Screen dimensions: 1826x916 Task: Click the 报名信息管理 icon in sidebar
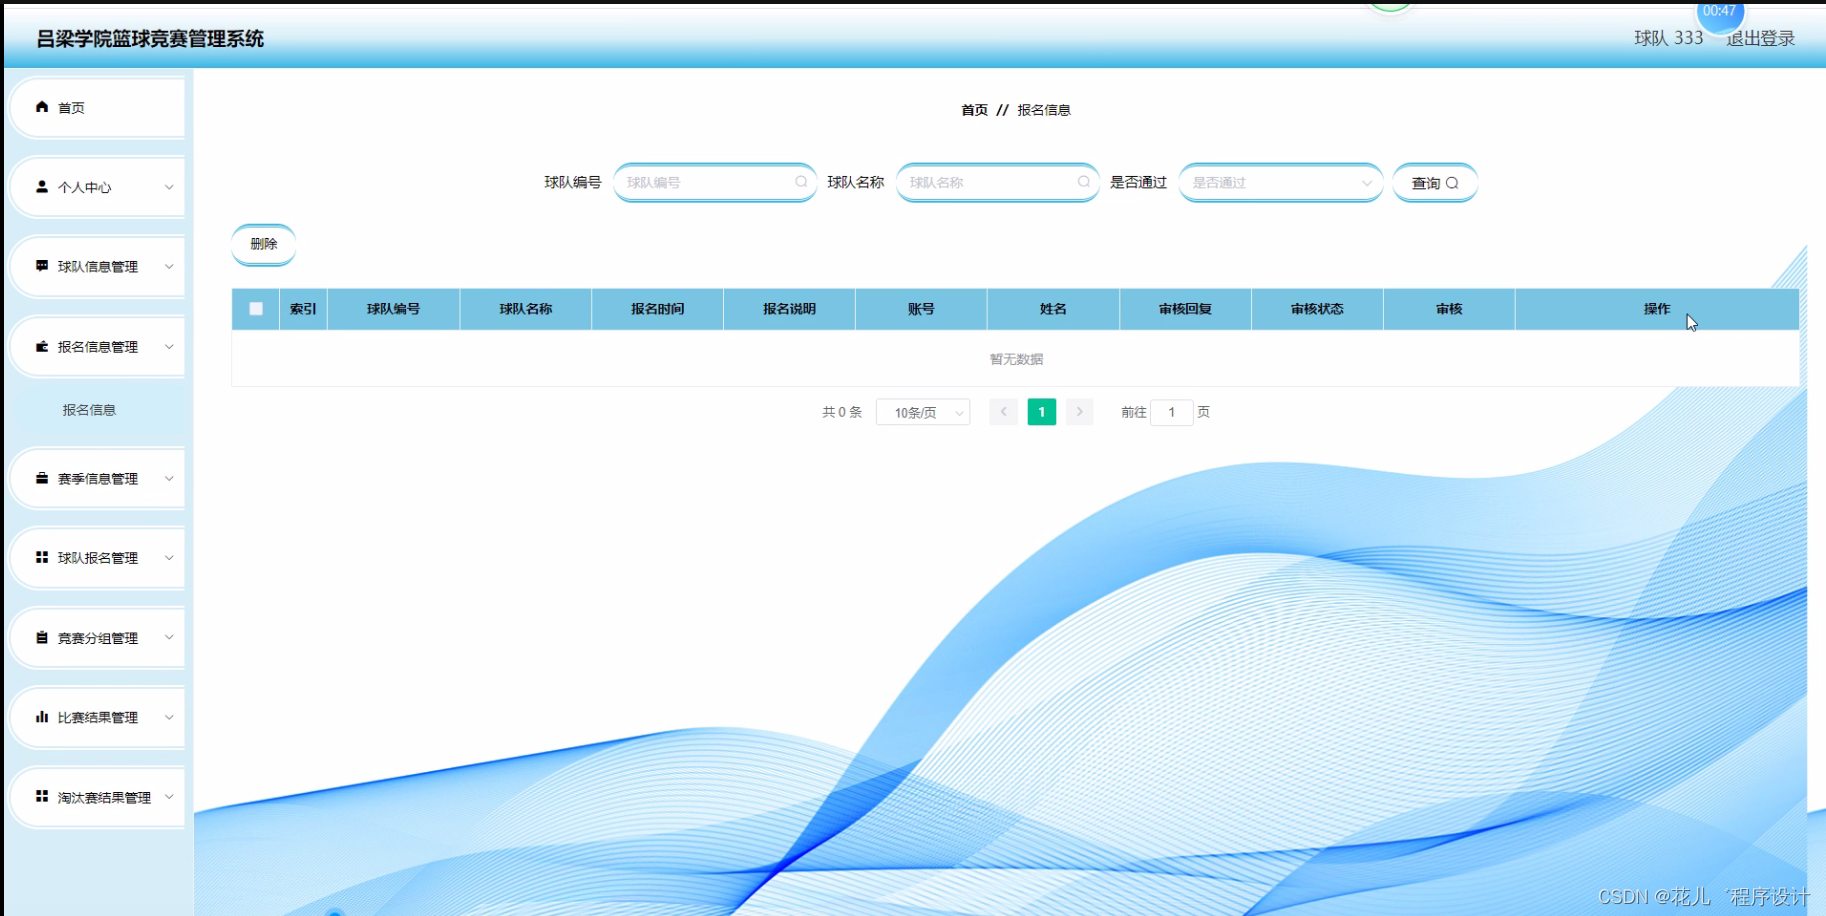click(x=41, y=346)
